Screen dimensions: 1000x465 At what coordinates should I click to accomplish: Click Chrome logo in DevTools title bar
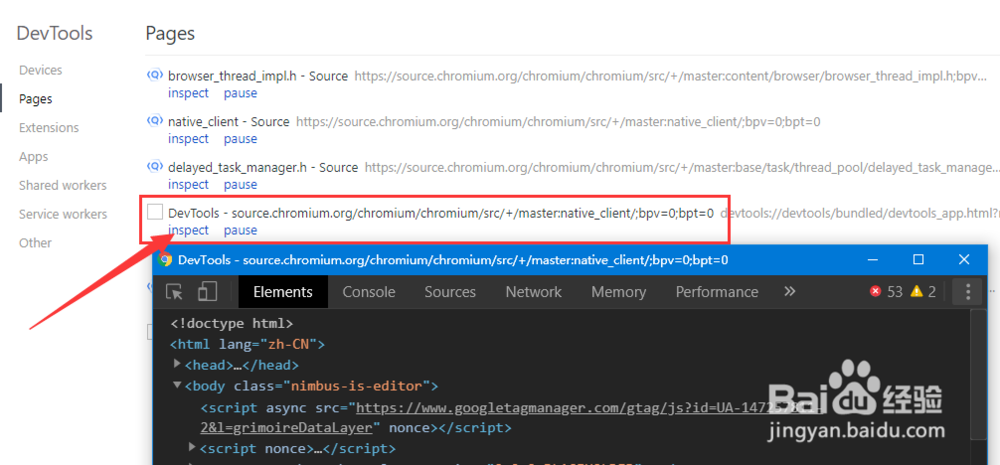[x=165, y=260]
